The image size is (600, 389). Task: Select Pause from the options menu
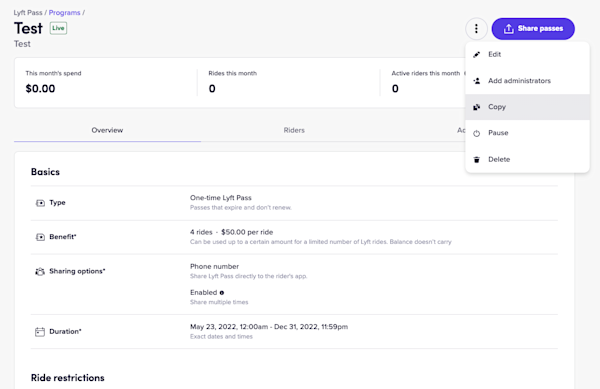tap(527, 133)
